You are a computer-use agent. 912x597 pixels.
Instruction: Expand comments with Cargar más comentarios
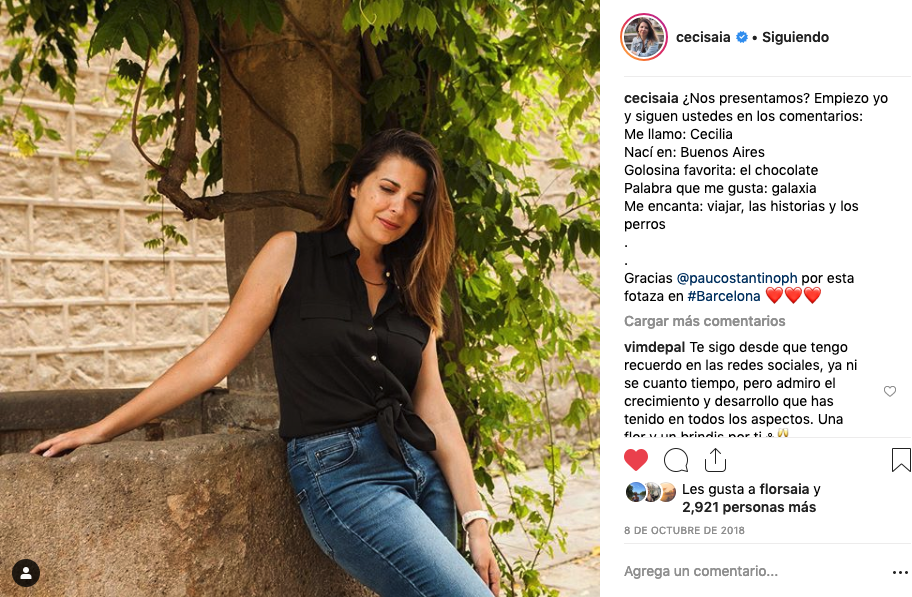tap(704, 321)
